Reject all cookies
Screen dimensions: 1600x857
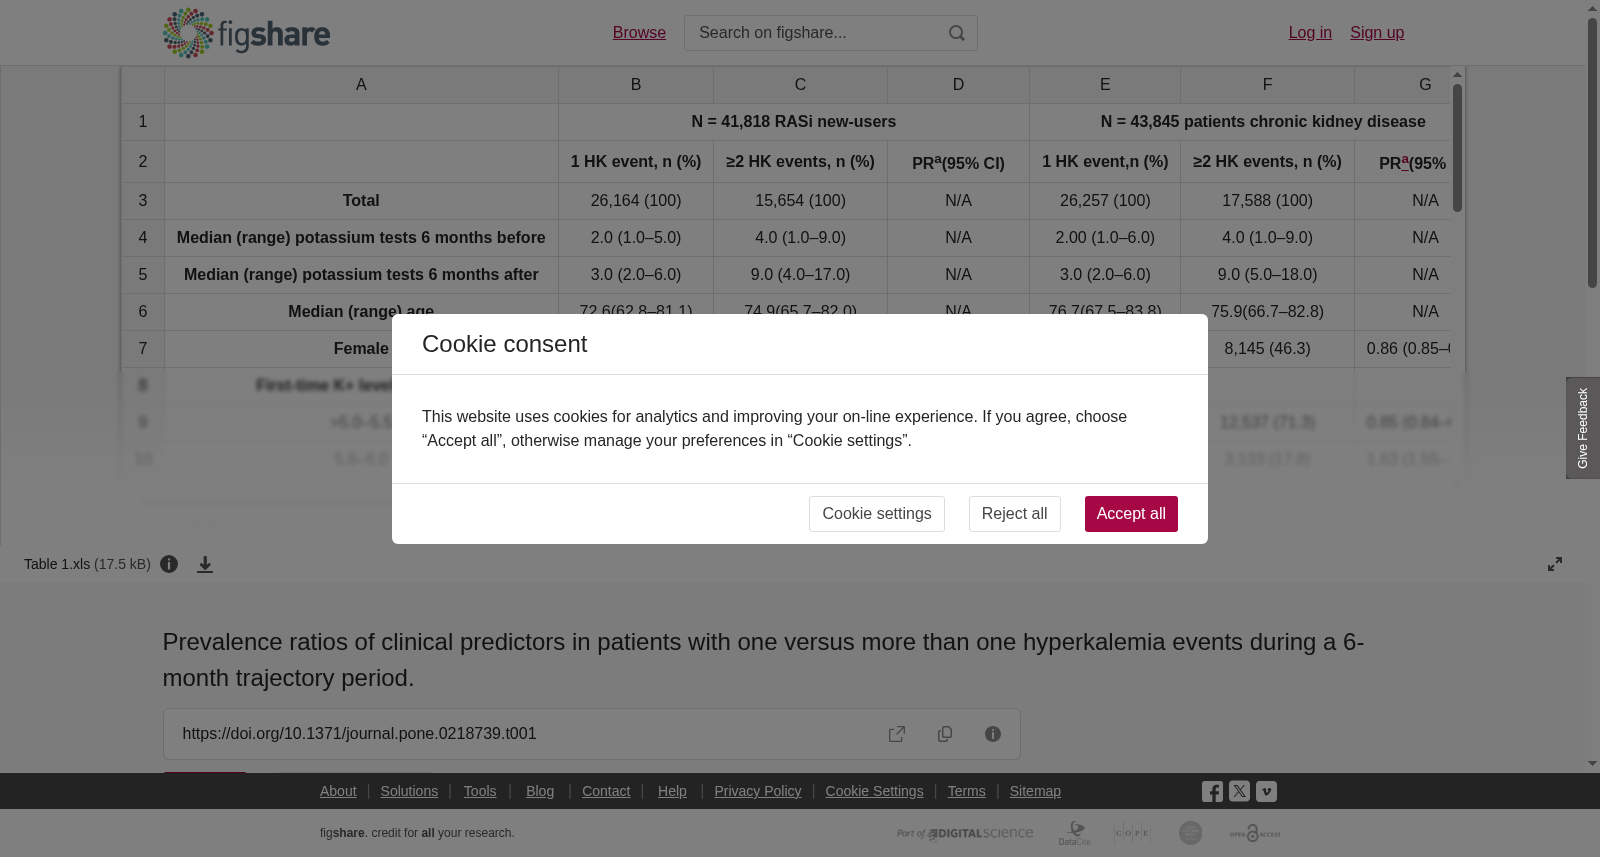(x=1014, y=514)
